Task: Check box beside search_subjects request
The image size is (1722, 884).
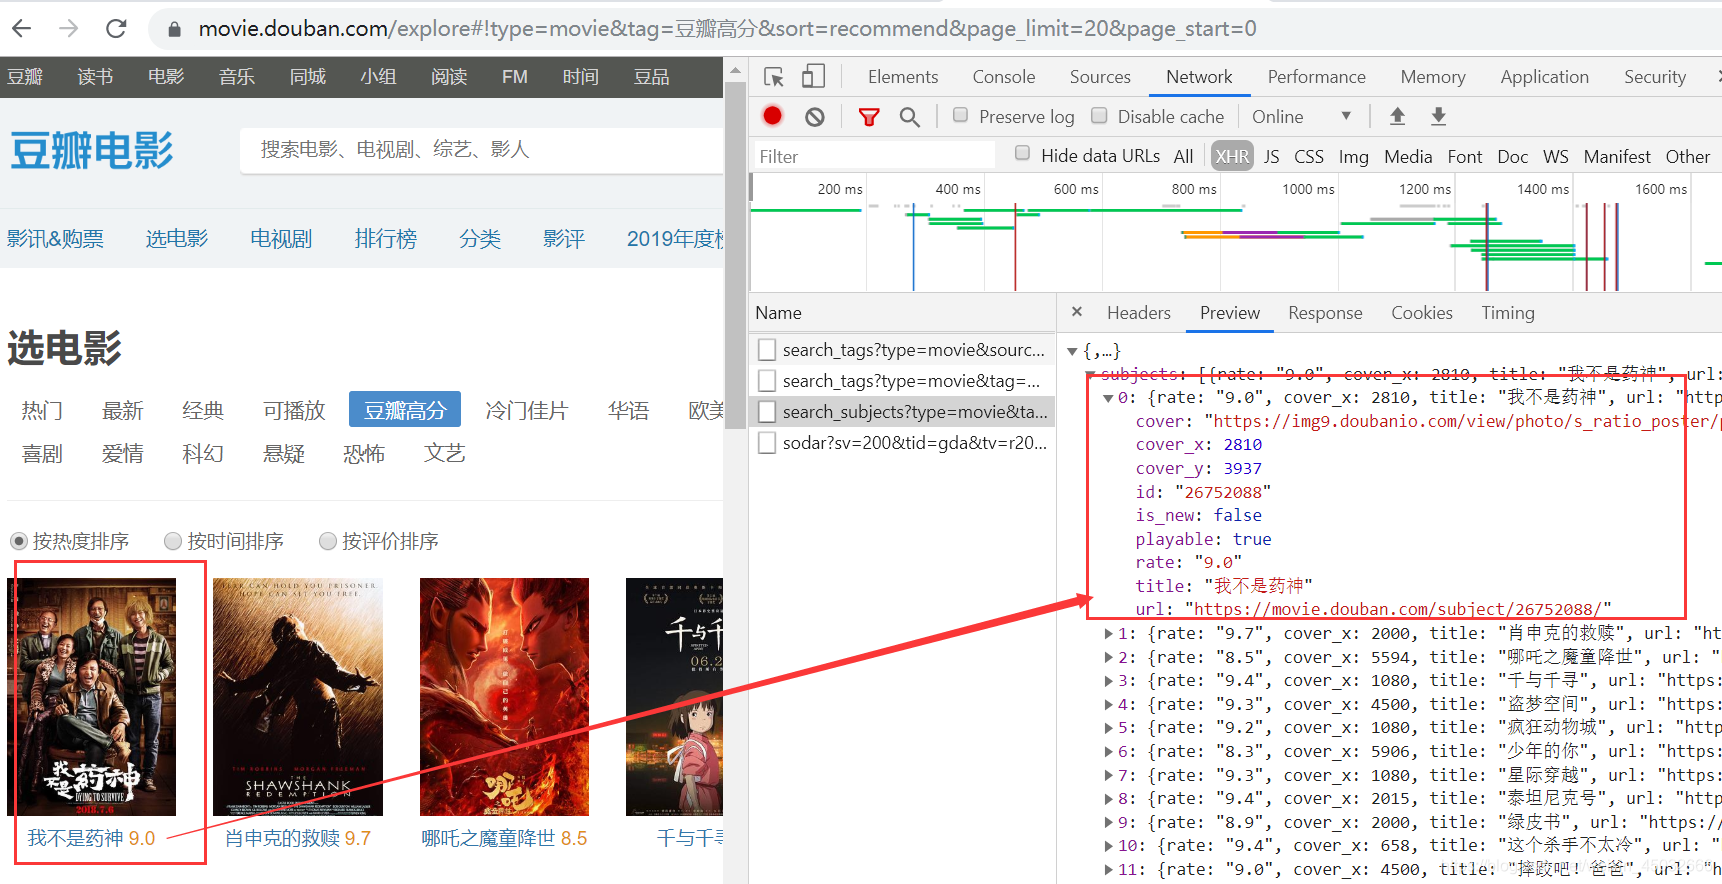Action: click(767, 411)
